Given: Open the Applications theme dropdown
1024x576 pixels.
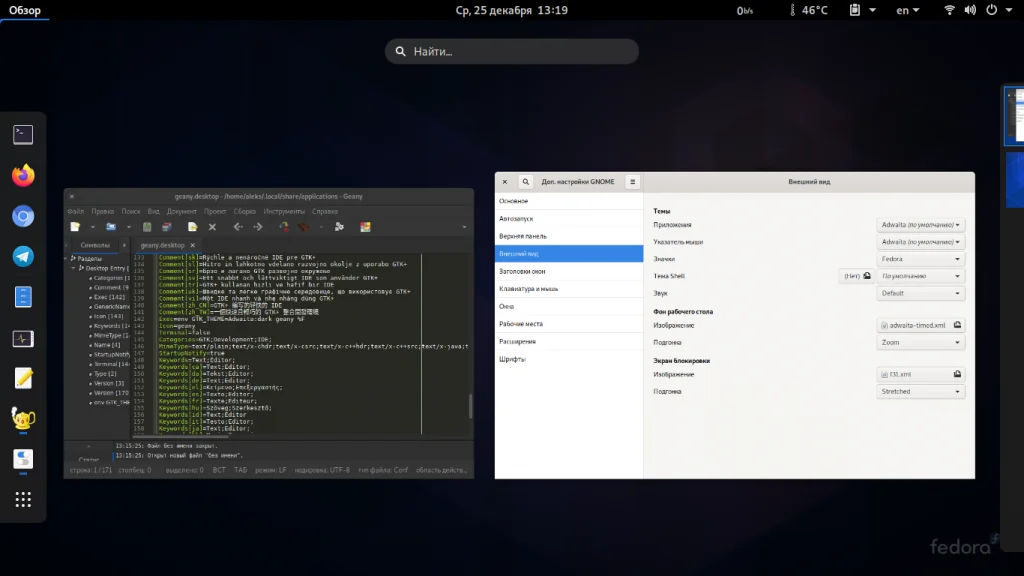Looking at the screenshot, I should (x=921, y=225).
